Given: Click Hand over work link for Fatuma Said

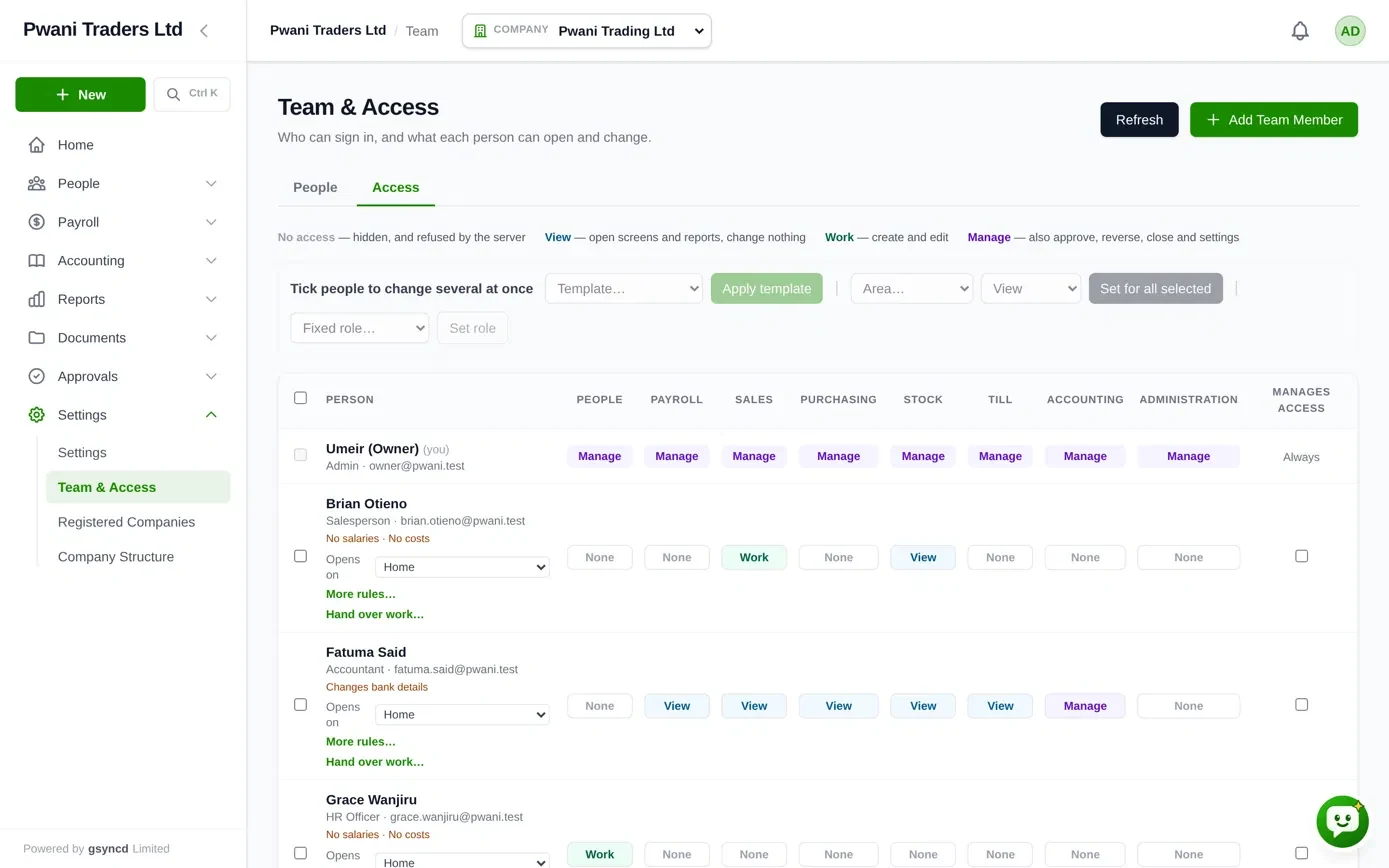Looking at the screenshot, I should coord(375,762).
